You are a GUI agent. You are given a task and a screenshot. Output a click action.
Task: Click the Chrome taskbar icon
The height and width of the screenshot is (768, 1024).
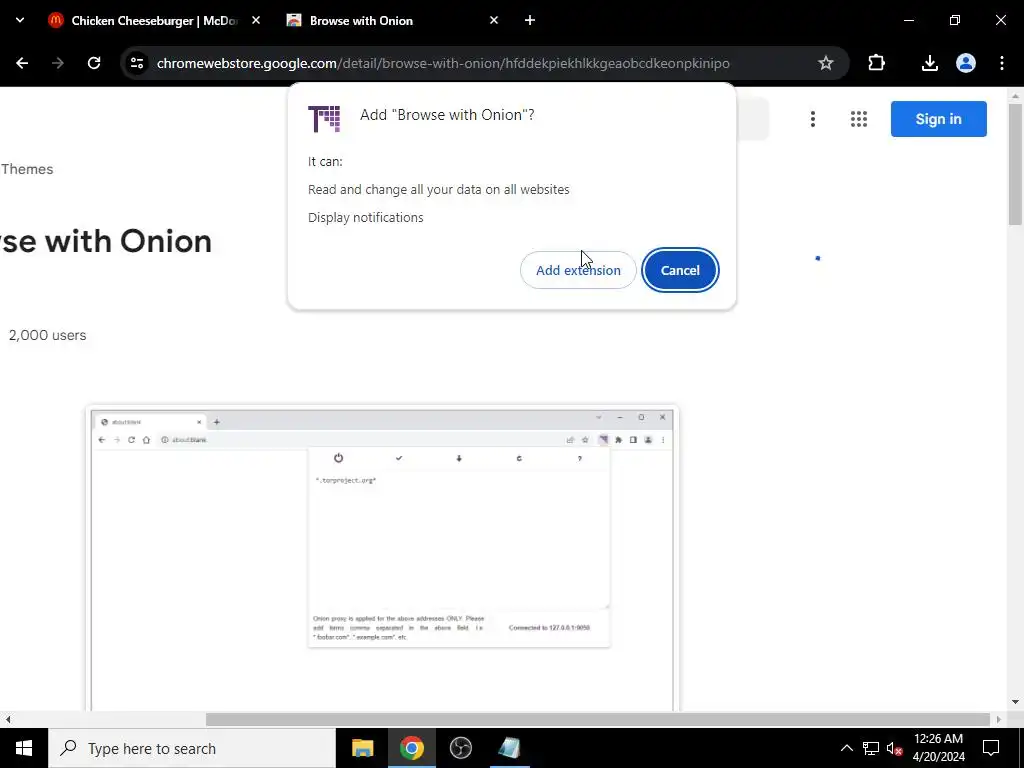pyautogui.click(x=411, y=748)
